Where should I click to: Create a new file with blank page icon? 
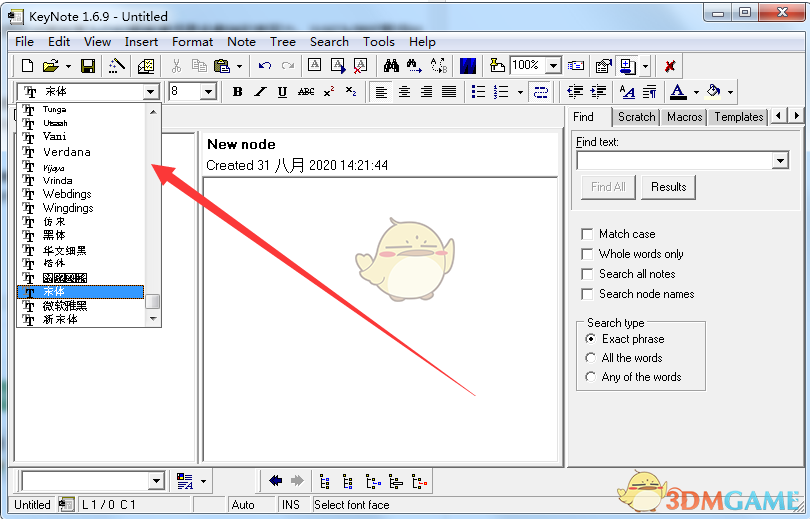click(x=27, y=66)
